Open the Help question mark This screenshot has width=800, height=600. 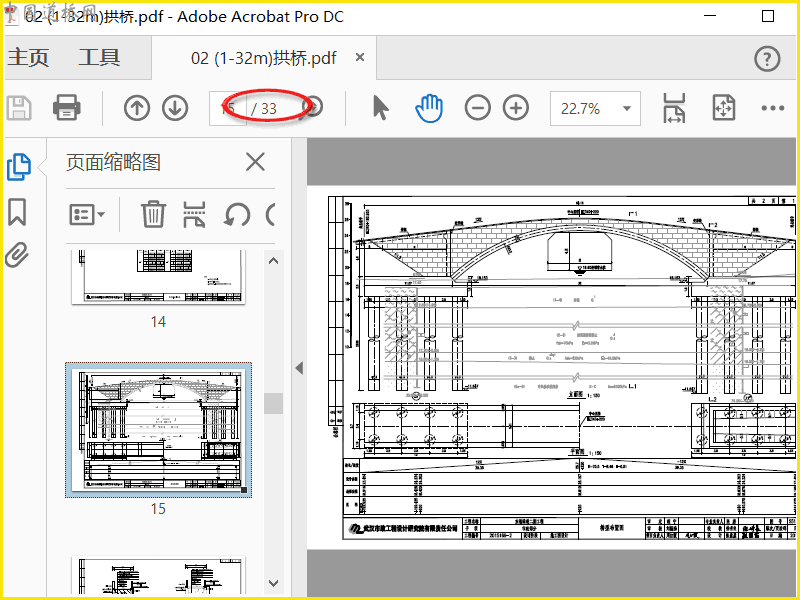[x=767, y=59]
